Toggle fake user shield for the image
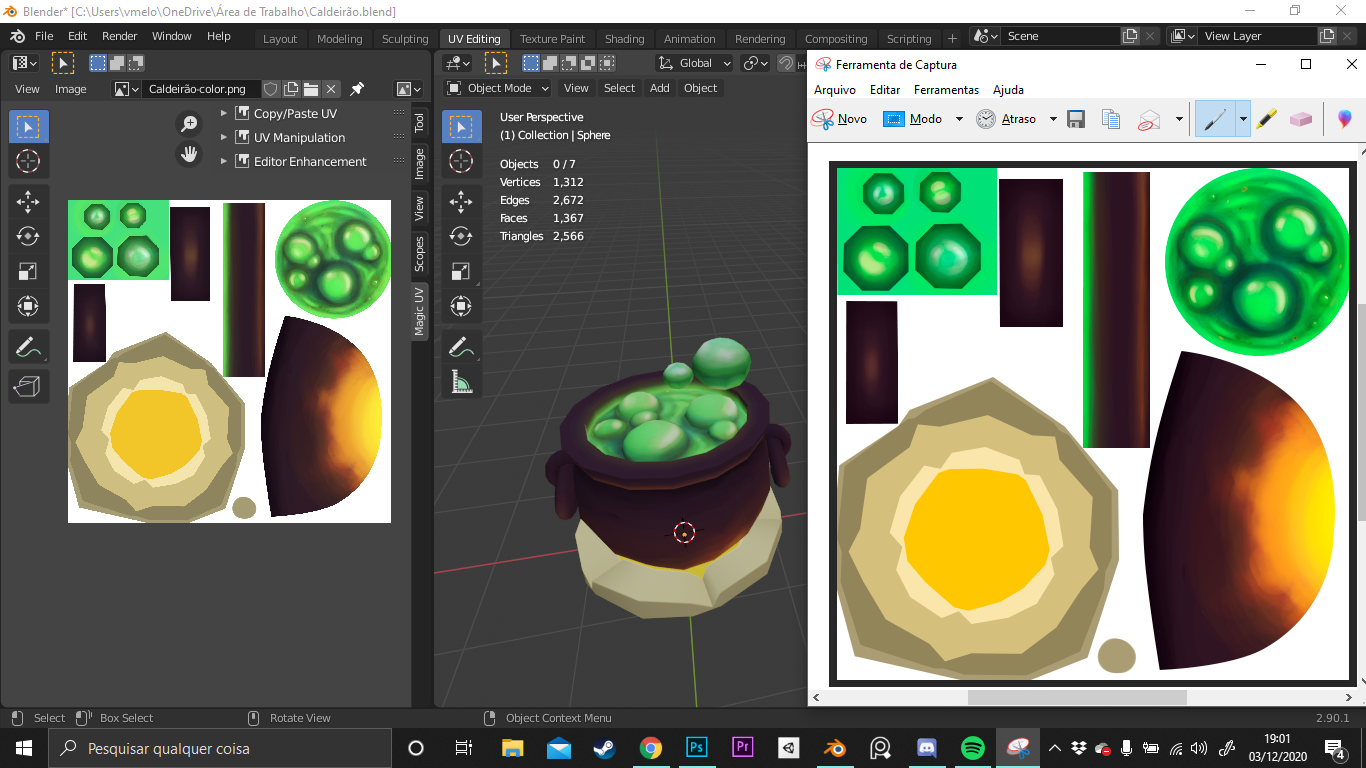The height and width of the screenshot is (768, 1366). 270,89
